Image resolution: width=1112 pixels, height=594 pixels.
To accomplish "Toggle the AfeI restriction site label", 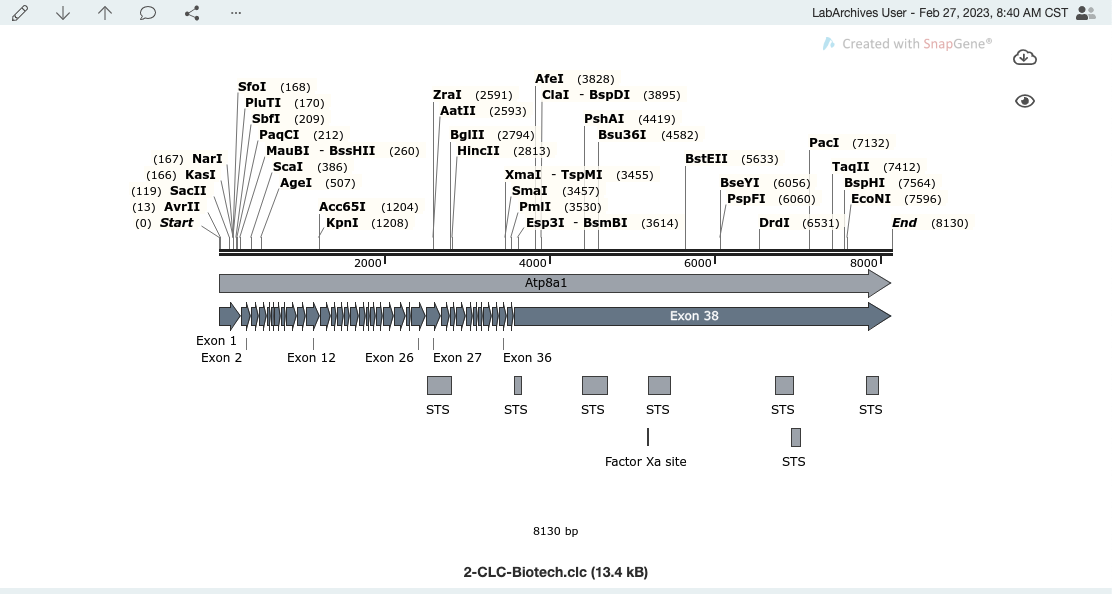I will (549, 78).
